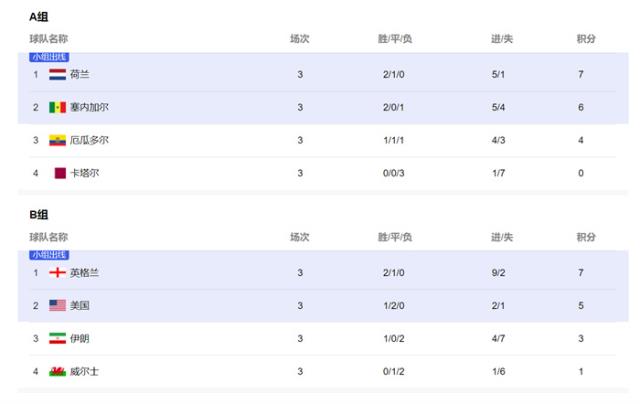The width and height of the screenshot is (640, 404).
Task: Open team 卡塔尔 page
Action: [84, 173]
